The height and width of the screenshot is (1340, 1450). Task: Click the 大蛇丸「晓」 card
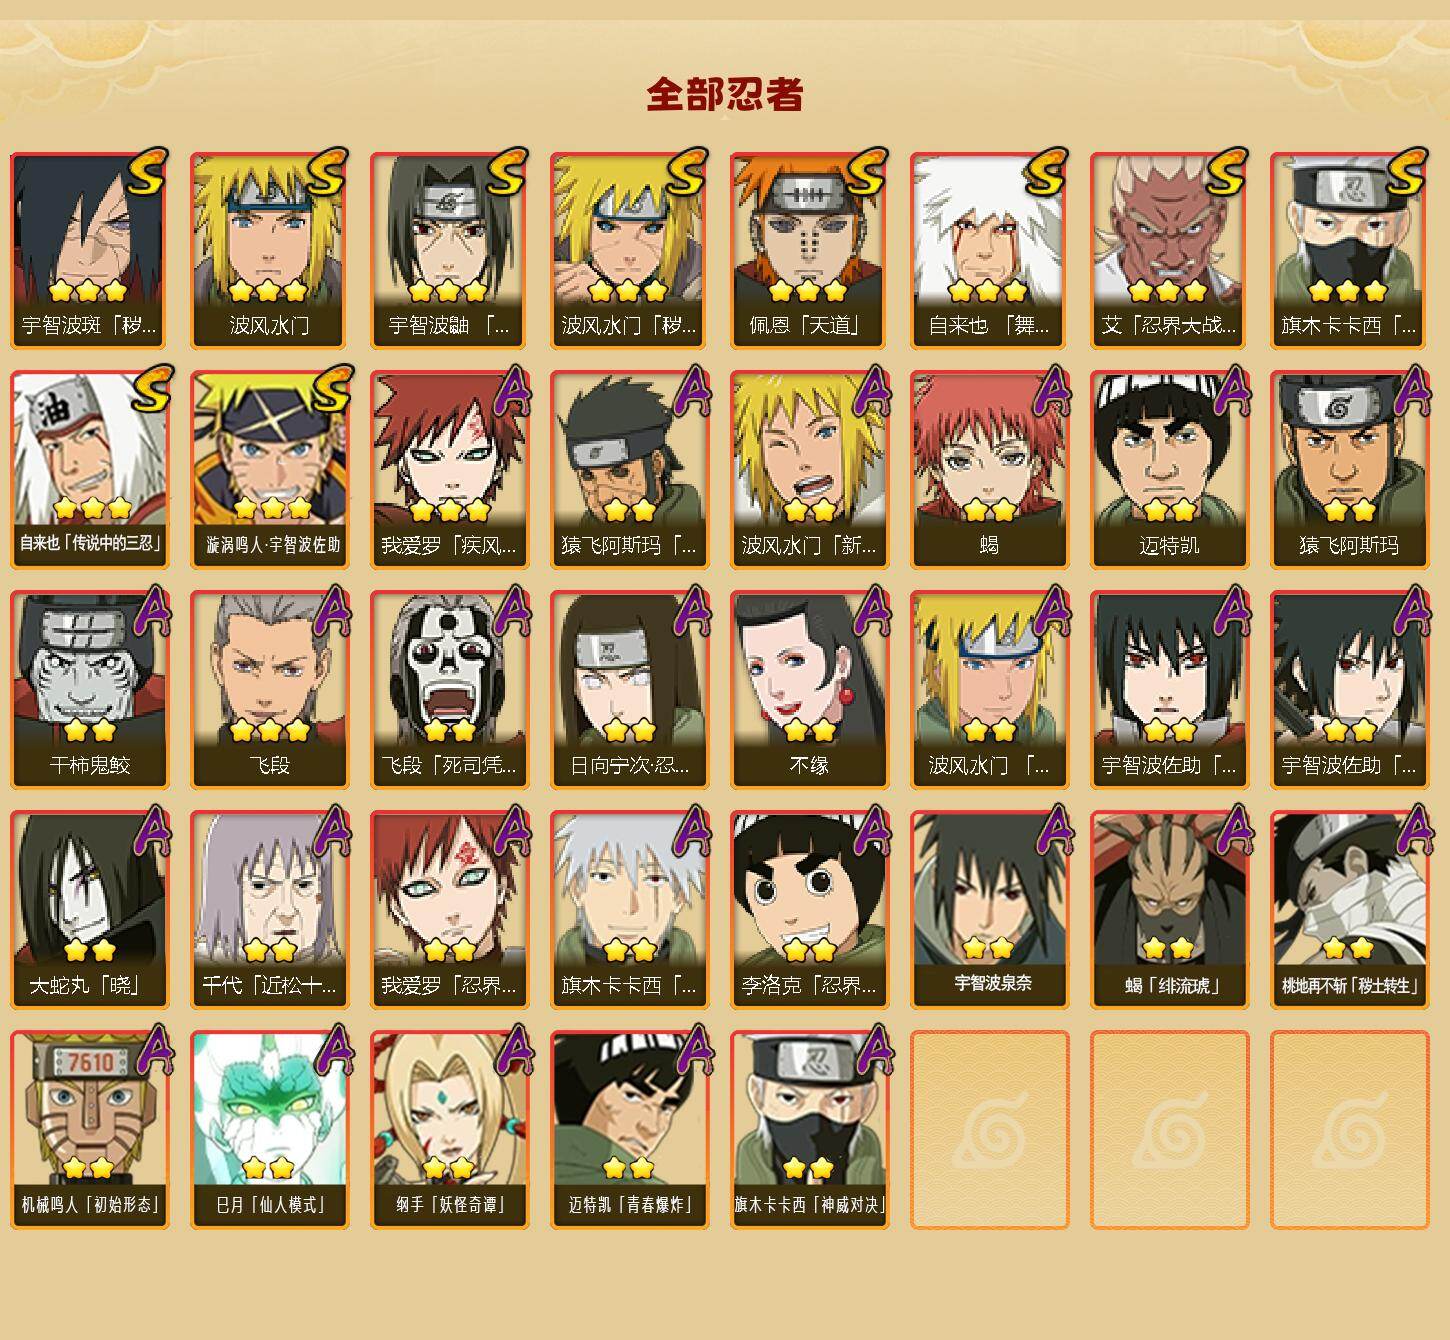coord(90,910)
